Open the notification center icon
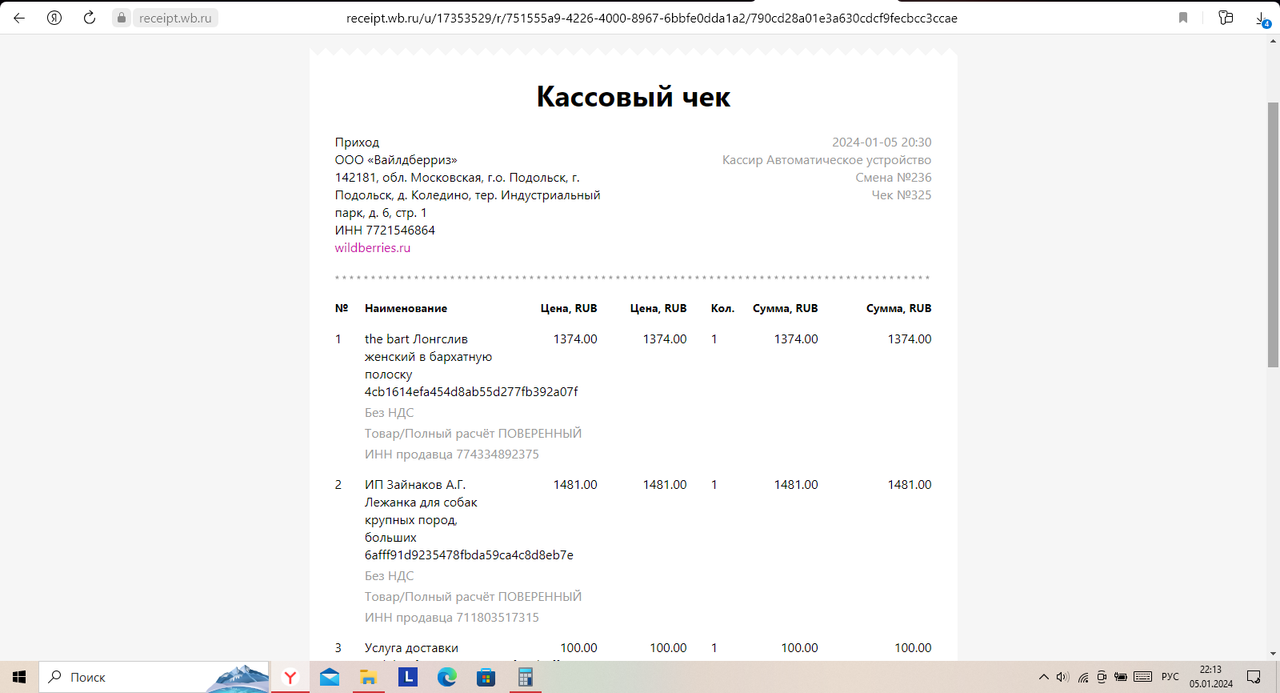 [x=1254, y=677]
